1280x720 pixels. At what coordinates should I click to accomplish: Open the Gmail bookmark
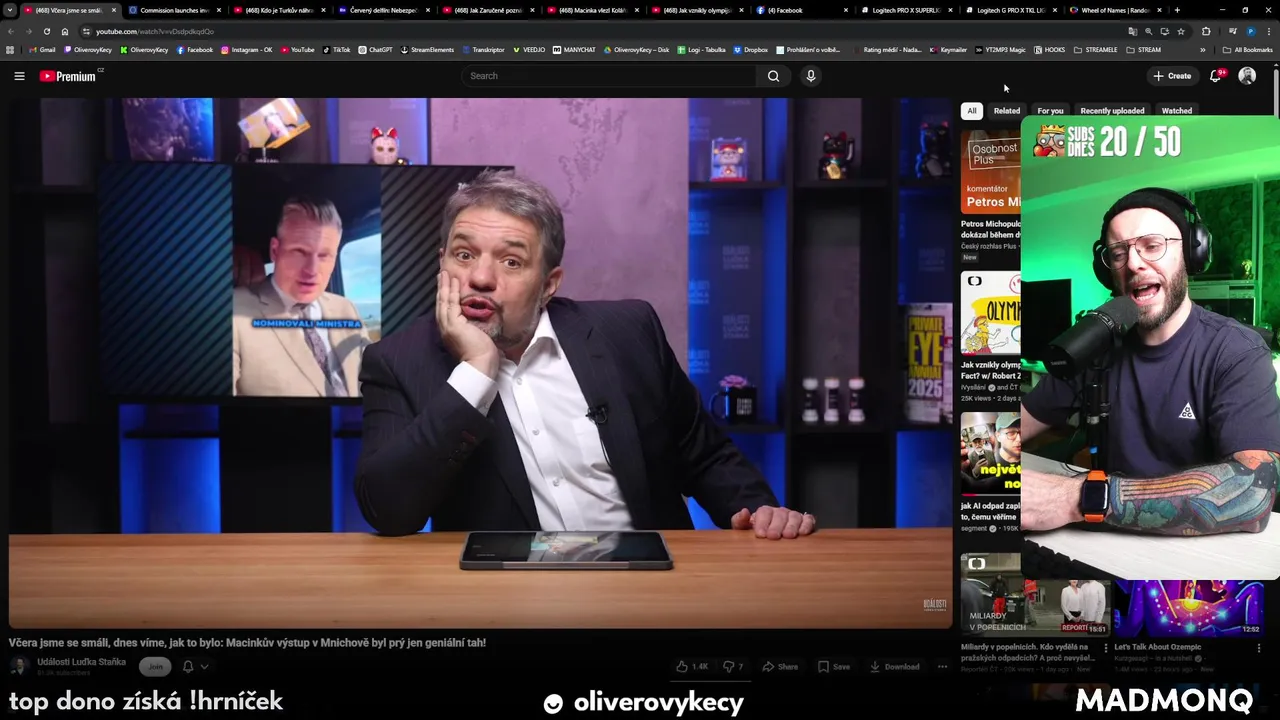tap(42, 50)
